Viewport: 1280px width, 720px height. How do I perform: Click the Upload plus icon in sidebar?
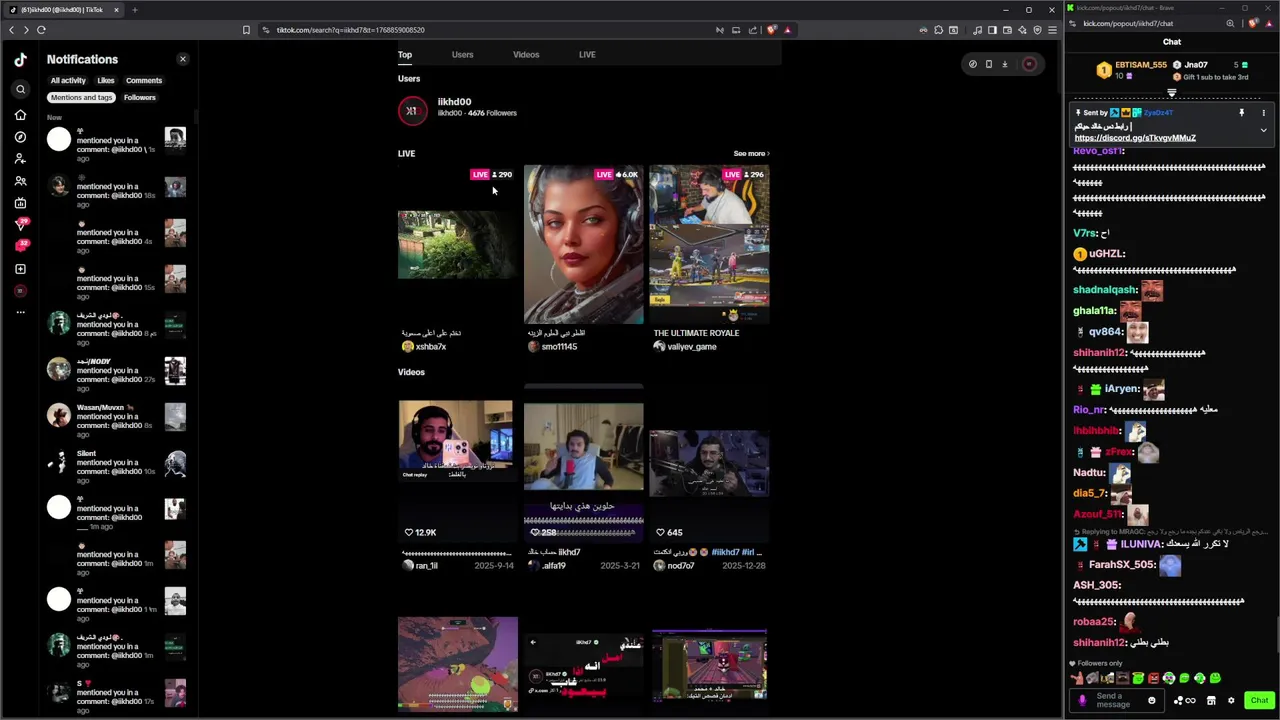(x=20, y=269)
